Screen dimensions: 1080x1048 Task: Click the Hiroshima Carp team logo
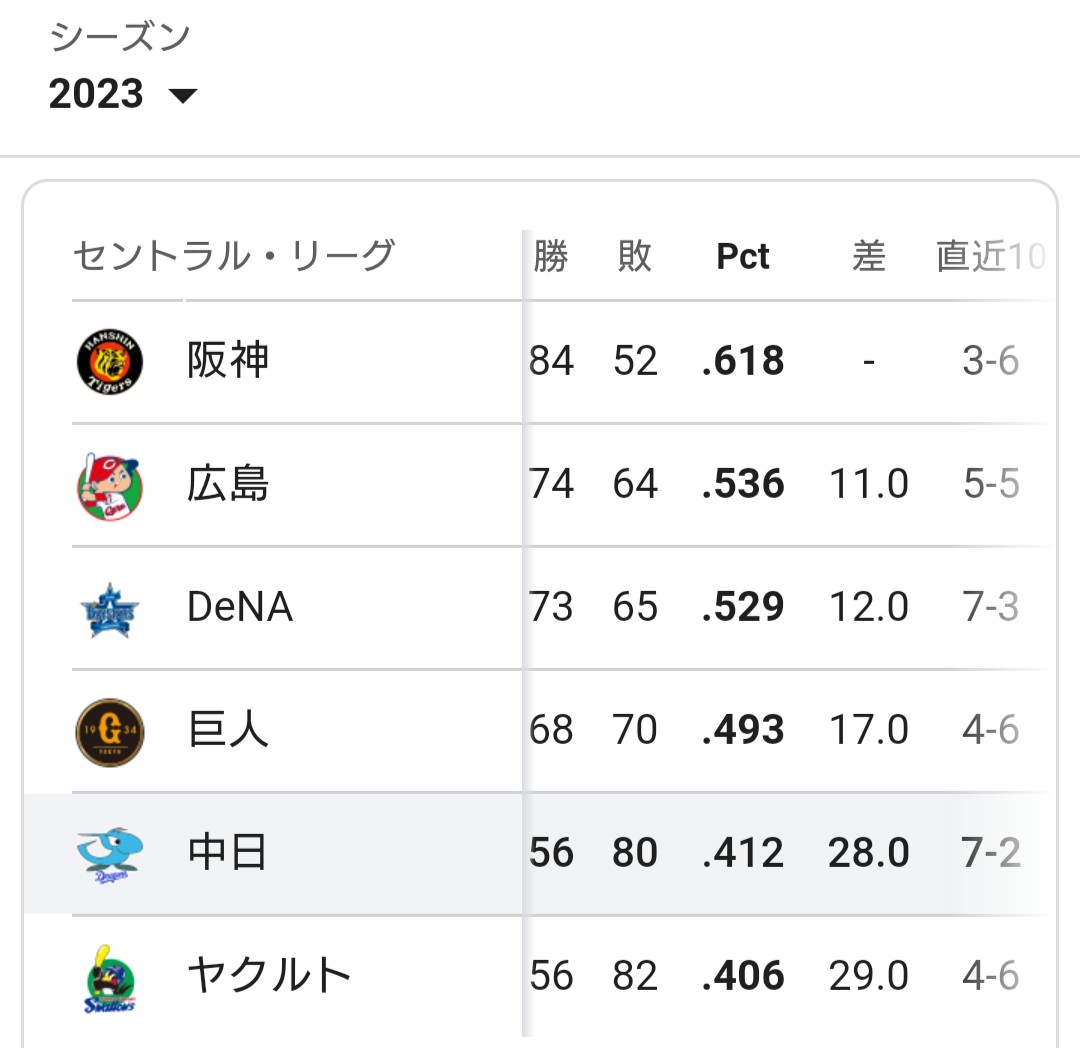110,485
